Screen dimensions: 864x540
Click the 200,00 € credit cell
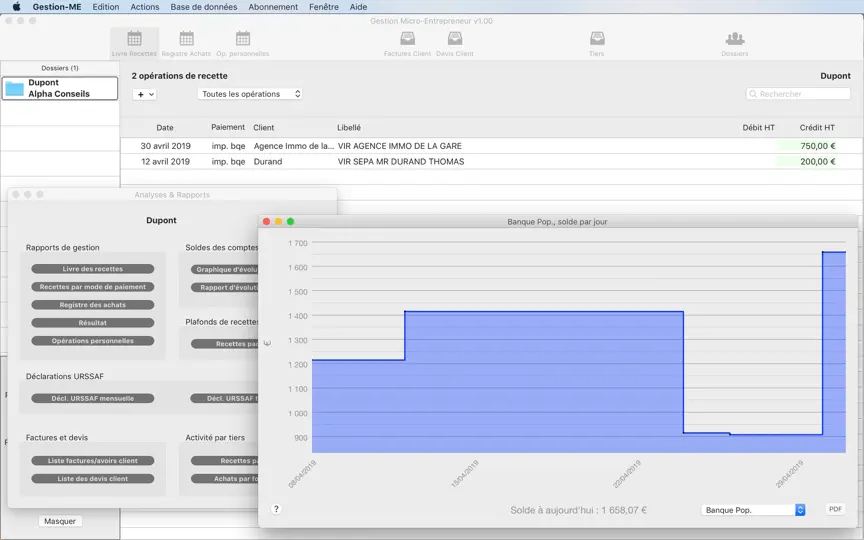tap(818, 161)
